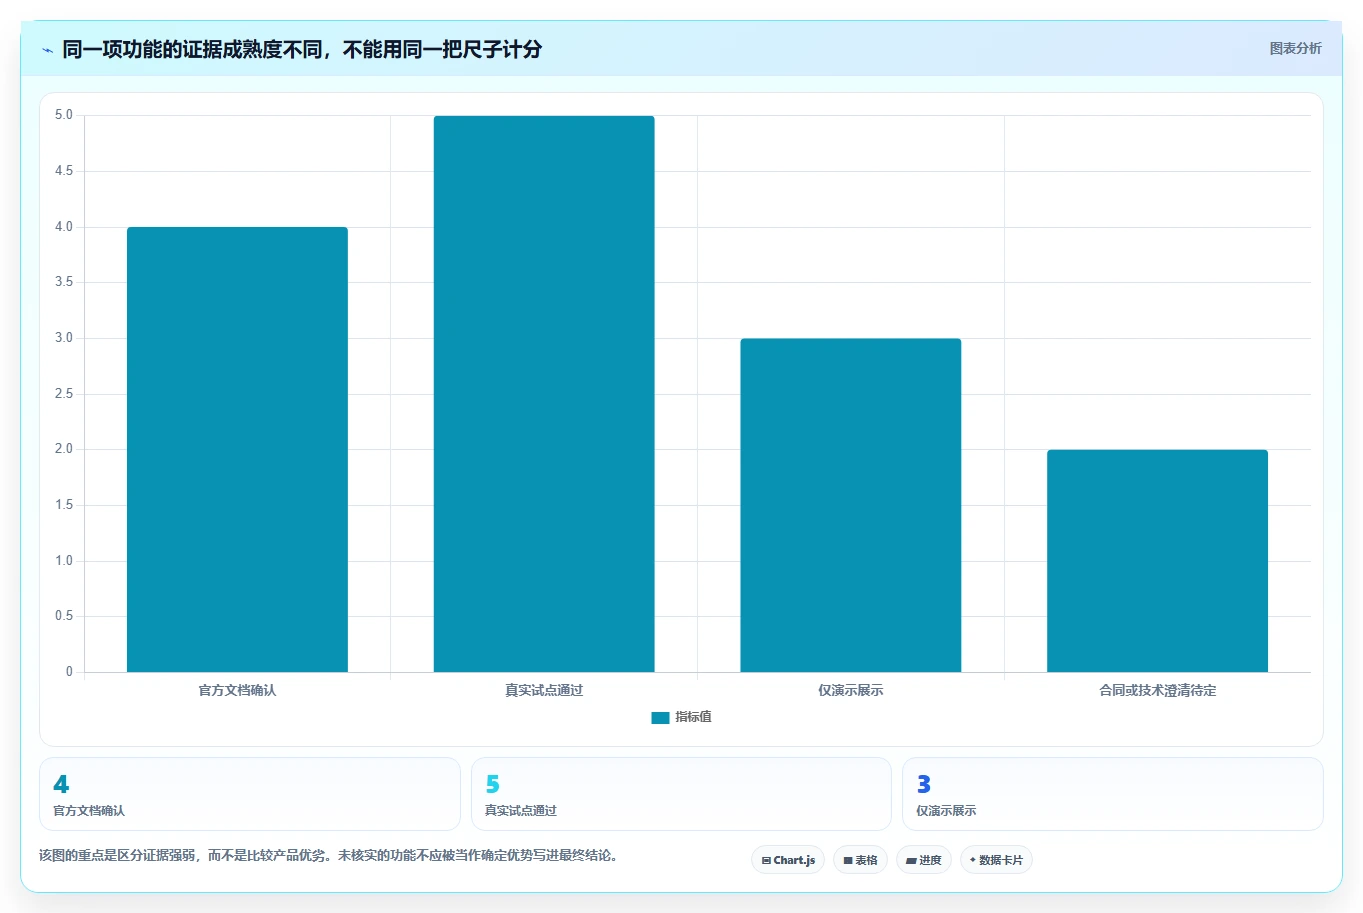Click the 指标值 legend label text
This screenshot has width=1363, height=913.
[x=693, y=717]
